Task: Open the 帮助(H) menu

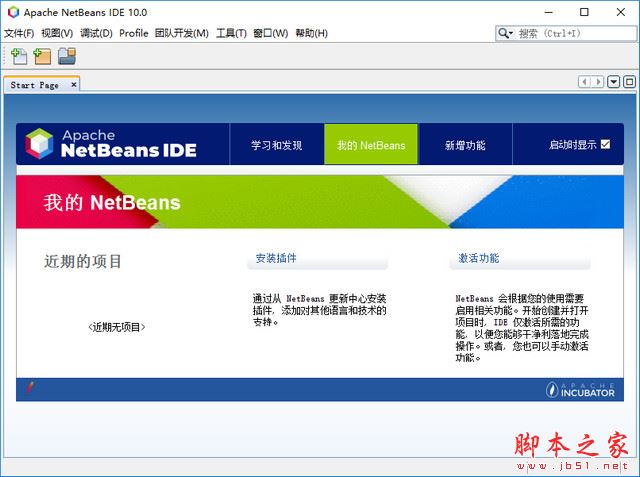Action: tap(311, 33)
